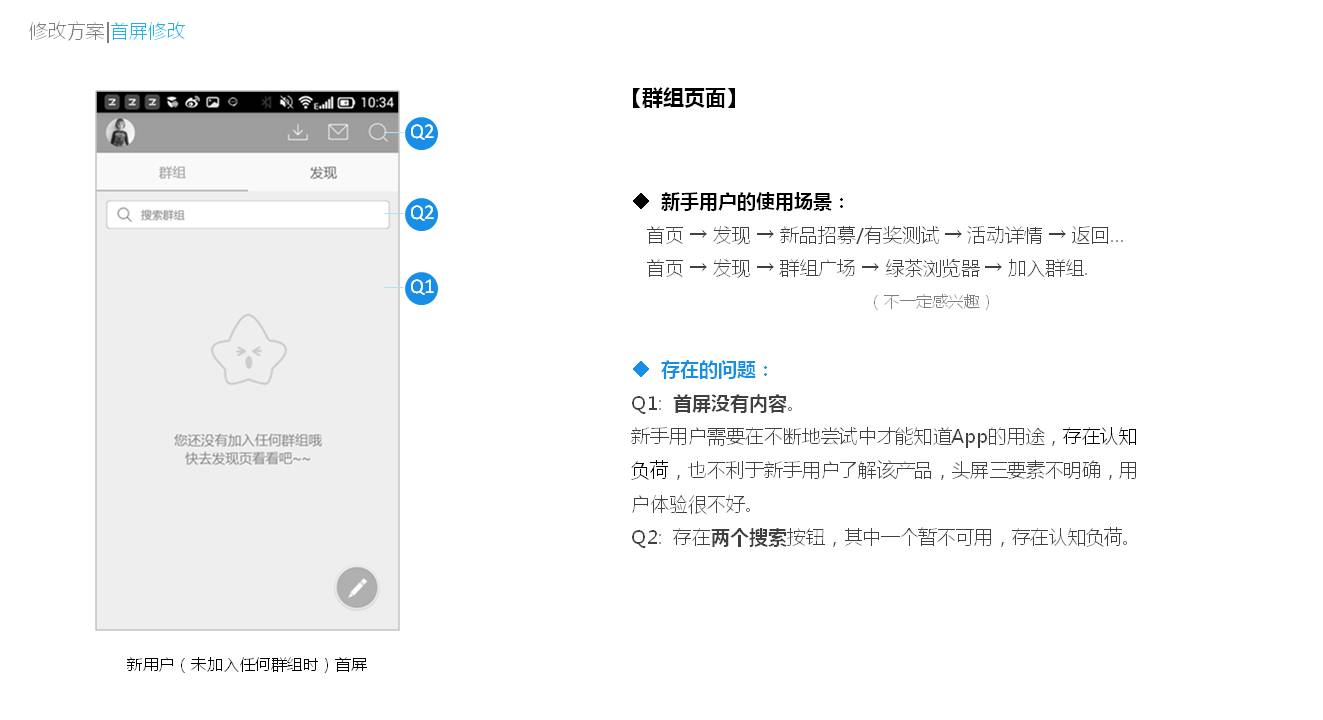This screenshot has width=1323, height=720.
Task: Tap the user avatar in the header
Action: click(120, 132)
